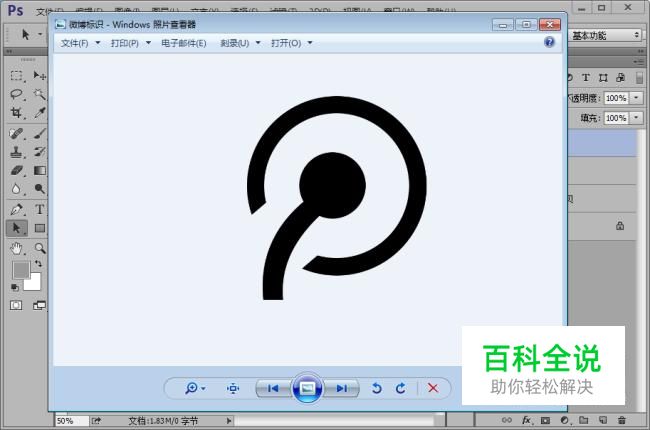
Task: Open the Photoshop panel options menu
Action: tap(639, 62)
